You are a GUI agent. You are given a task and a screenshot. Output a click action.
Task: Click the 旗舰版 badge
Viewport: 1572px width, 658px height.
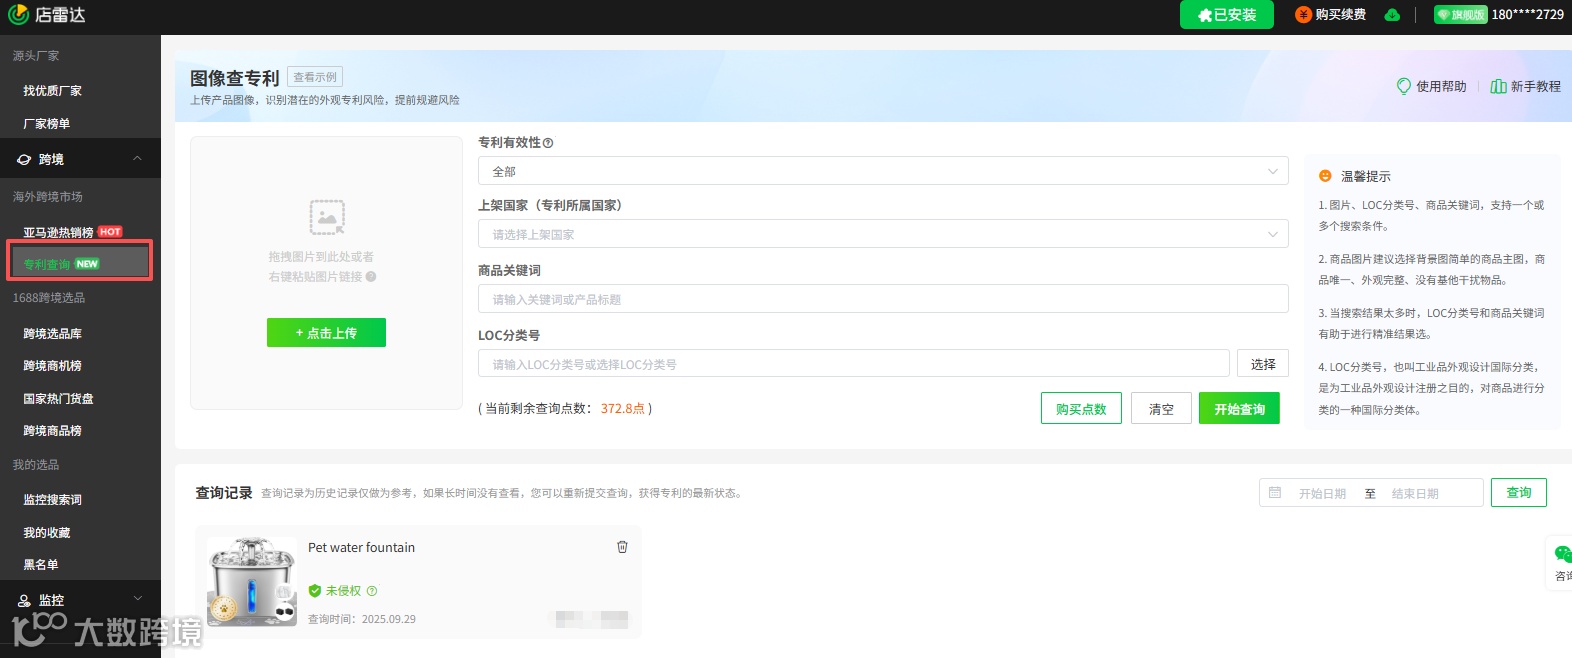coord(1461,15)
